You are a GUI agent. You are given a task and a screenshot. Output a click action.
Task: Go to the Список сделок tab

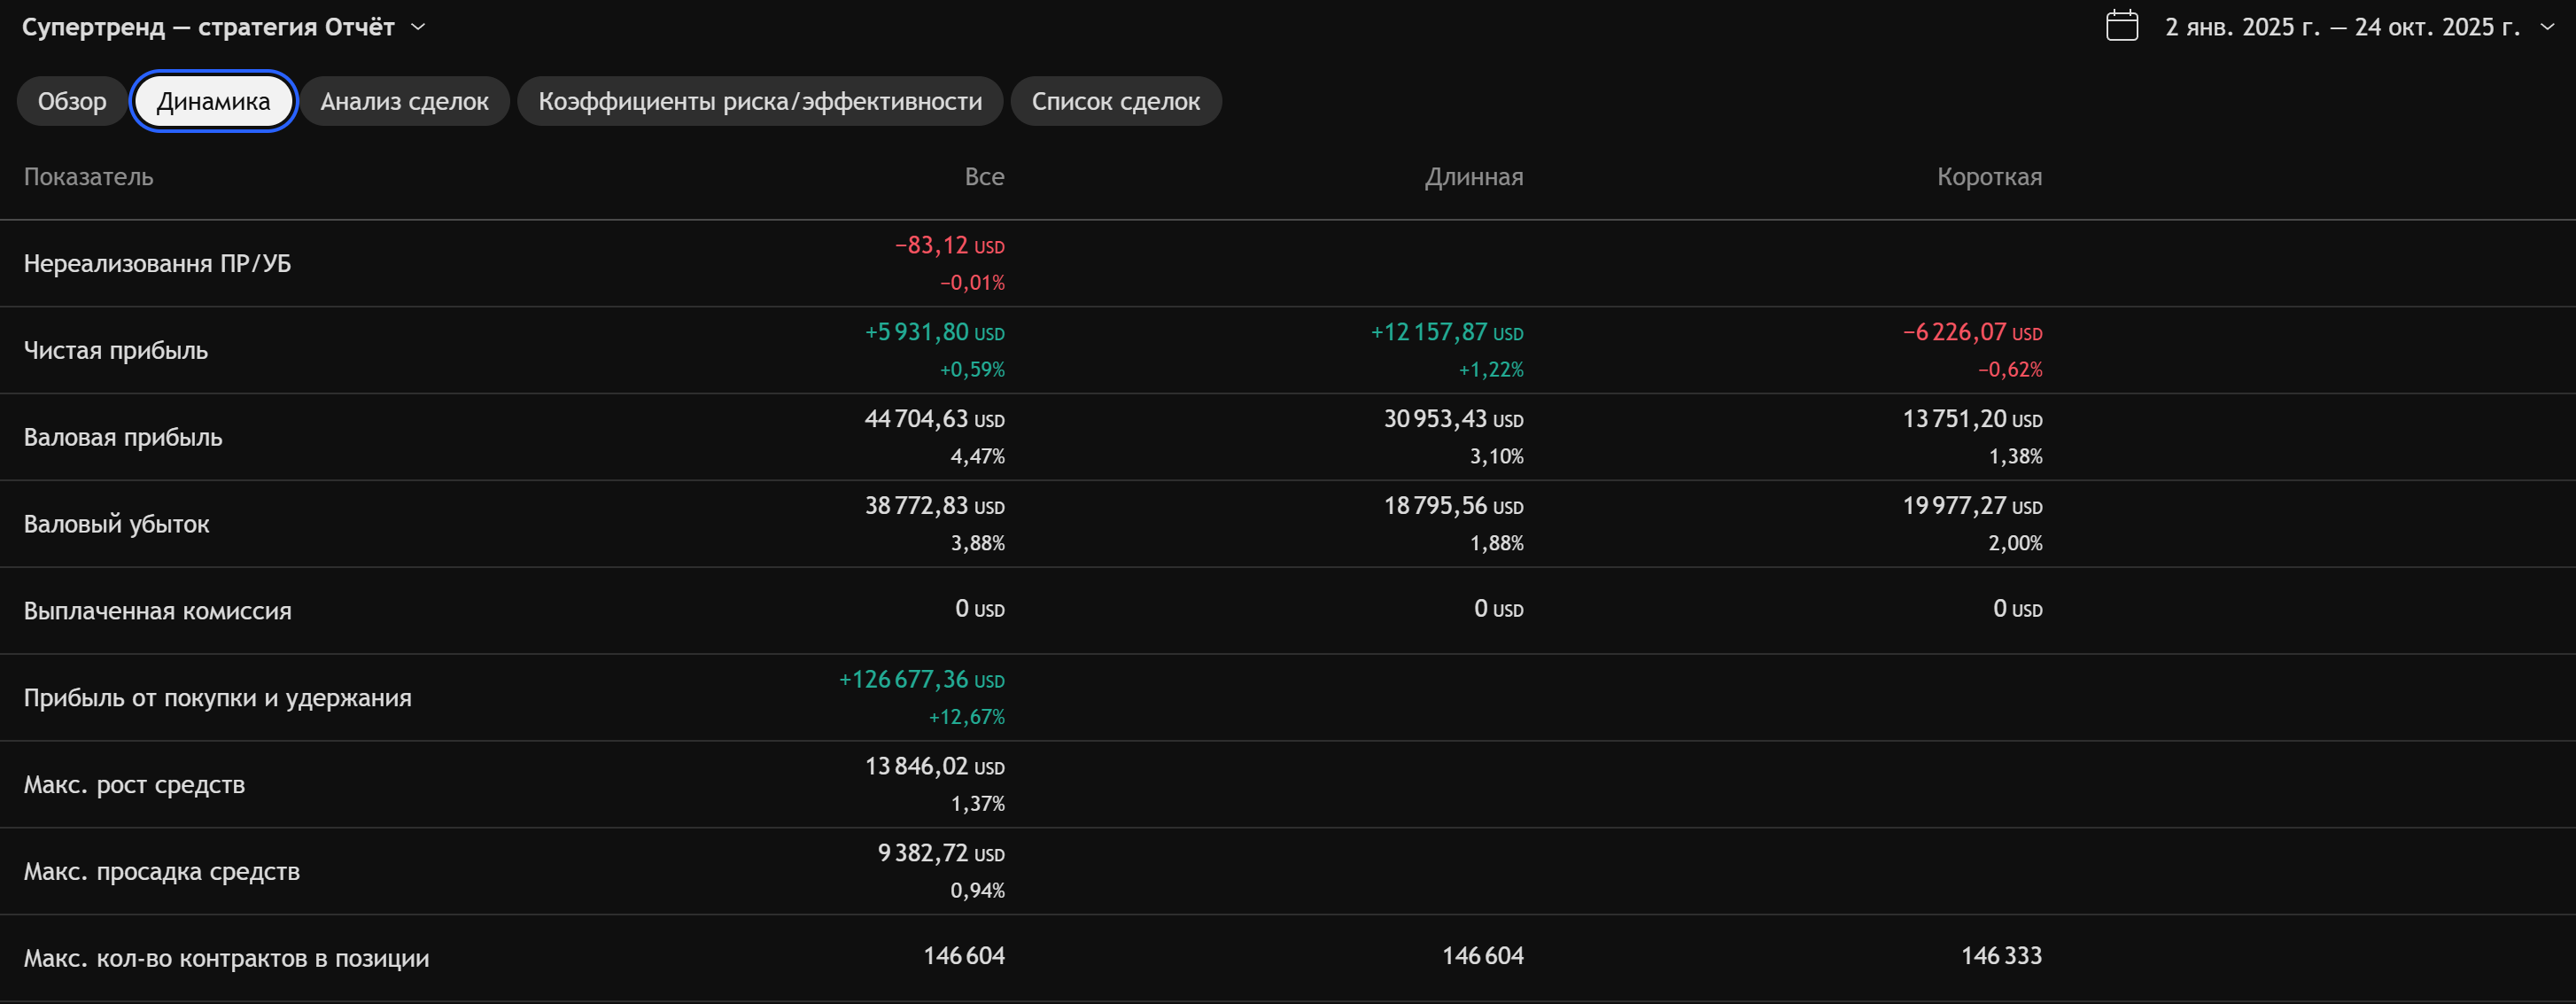(x=1115, y=101)
